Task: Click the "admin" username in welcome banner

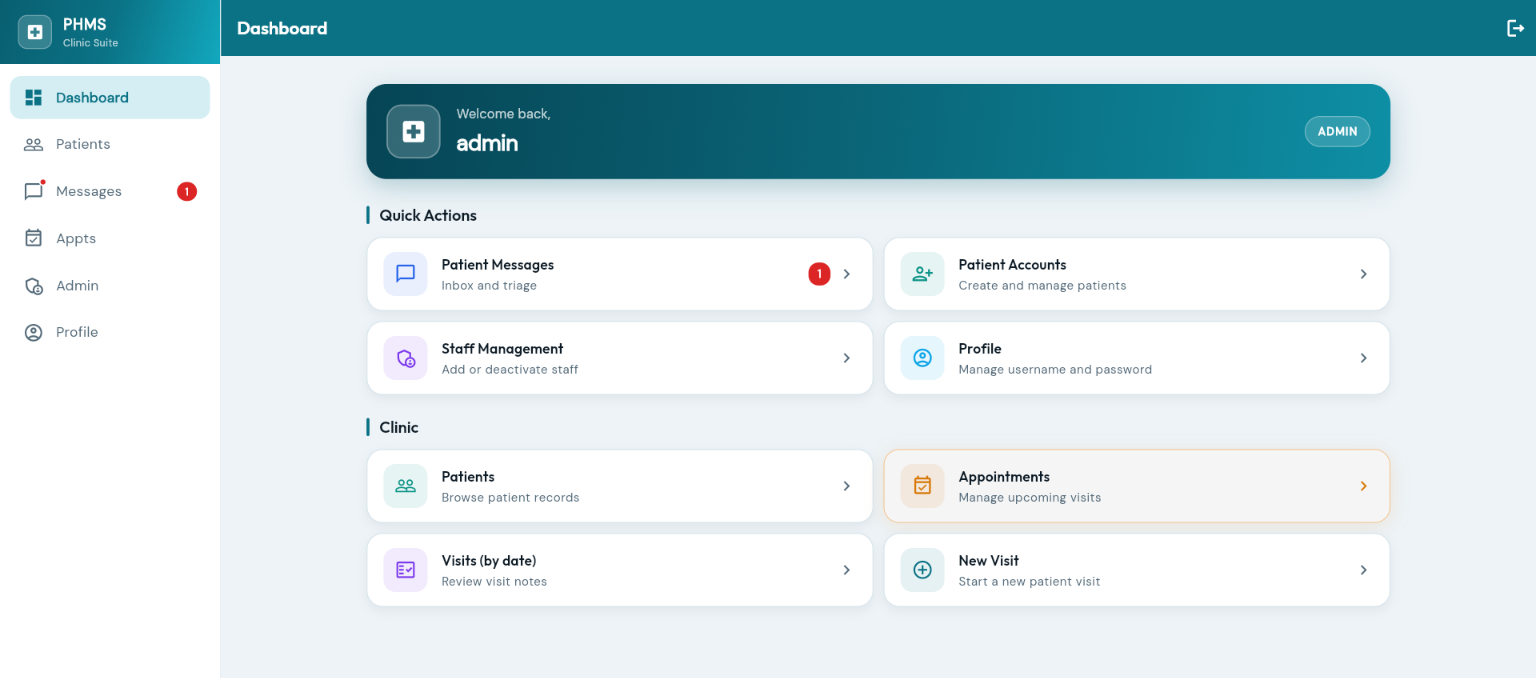Action: tap(487, 143)
